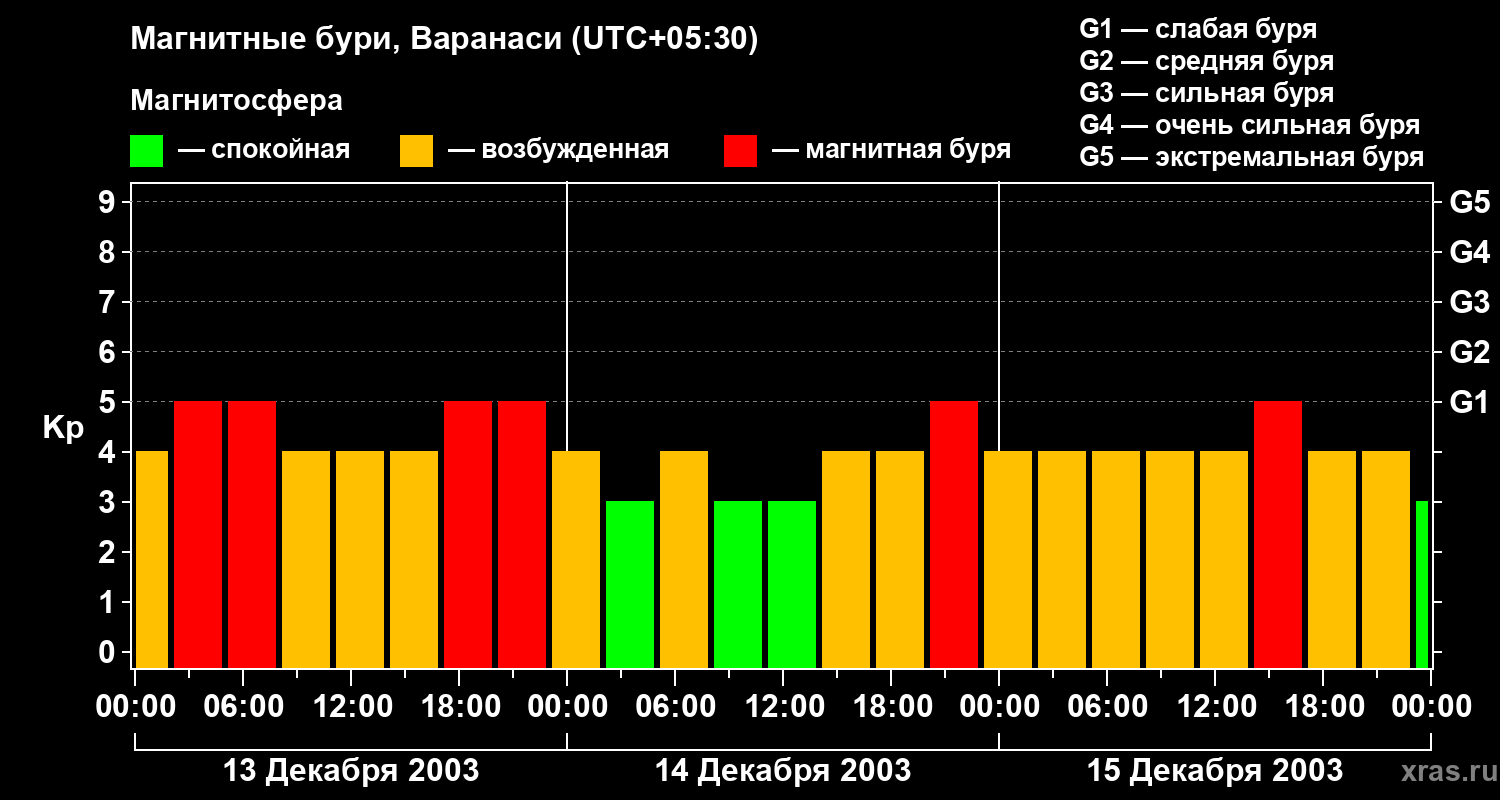Select the yellow bar at 12:00 on 15 December
Screen dimensions: 1500x800
coord(1224,559)
